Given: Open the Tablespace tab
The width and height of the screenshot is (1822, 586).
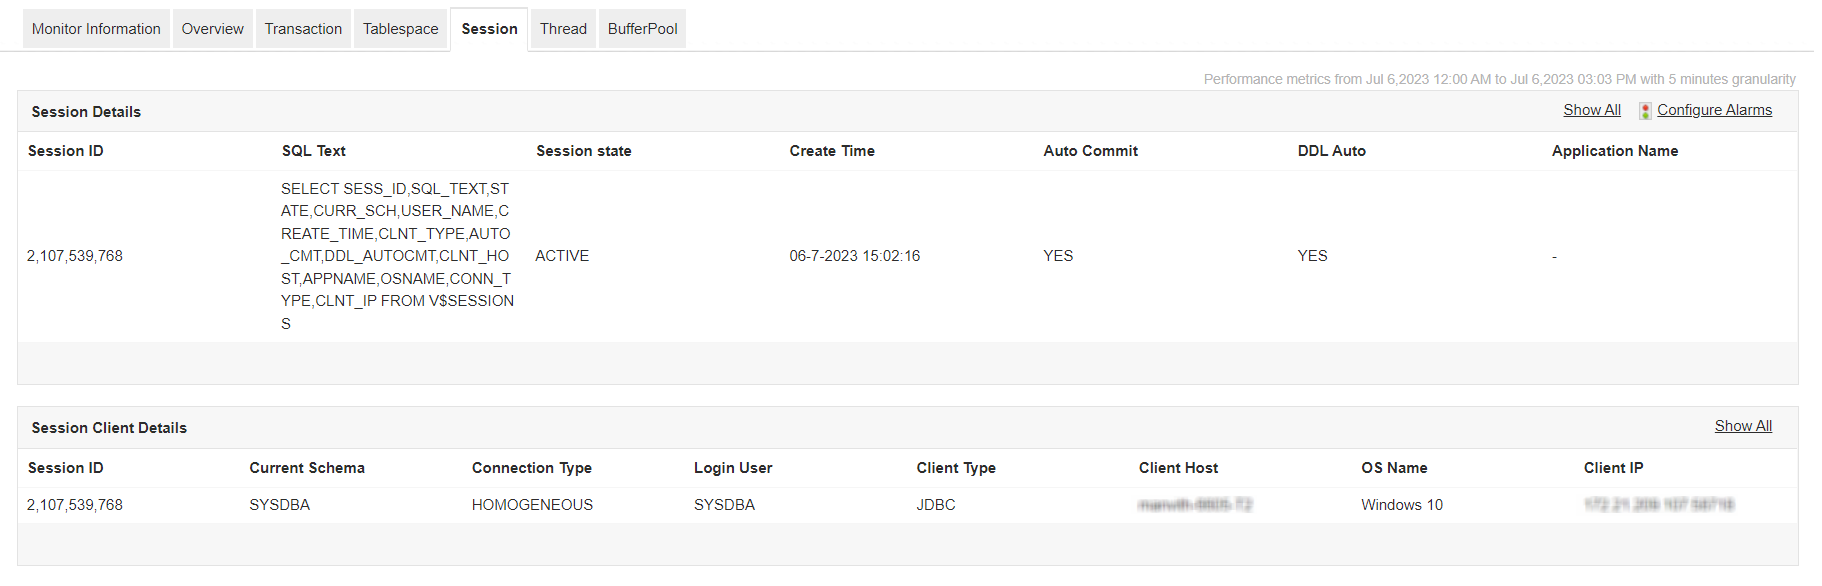Looking at the screenshot, I should (400, 29).
